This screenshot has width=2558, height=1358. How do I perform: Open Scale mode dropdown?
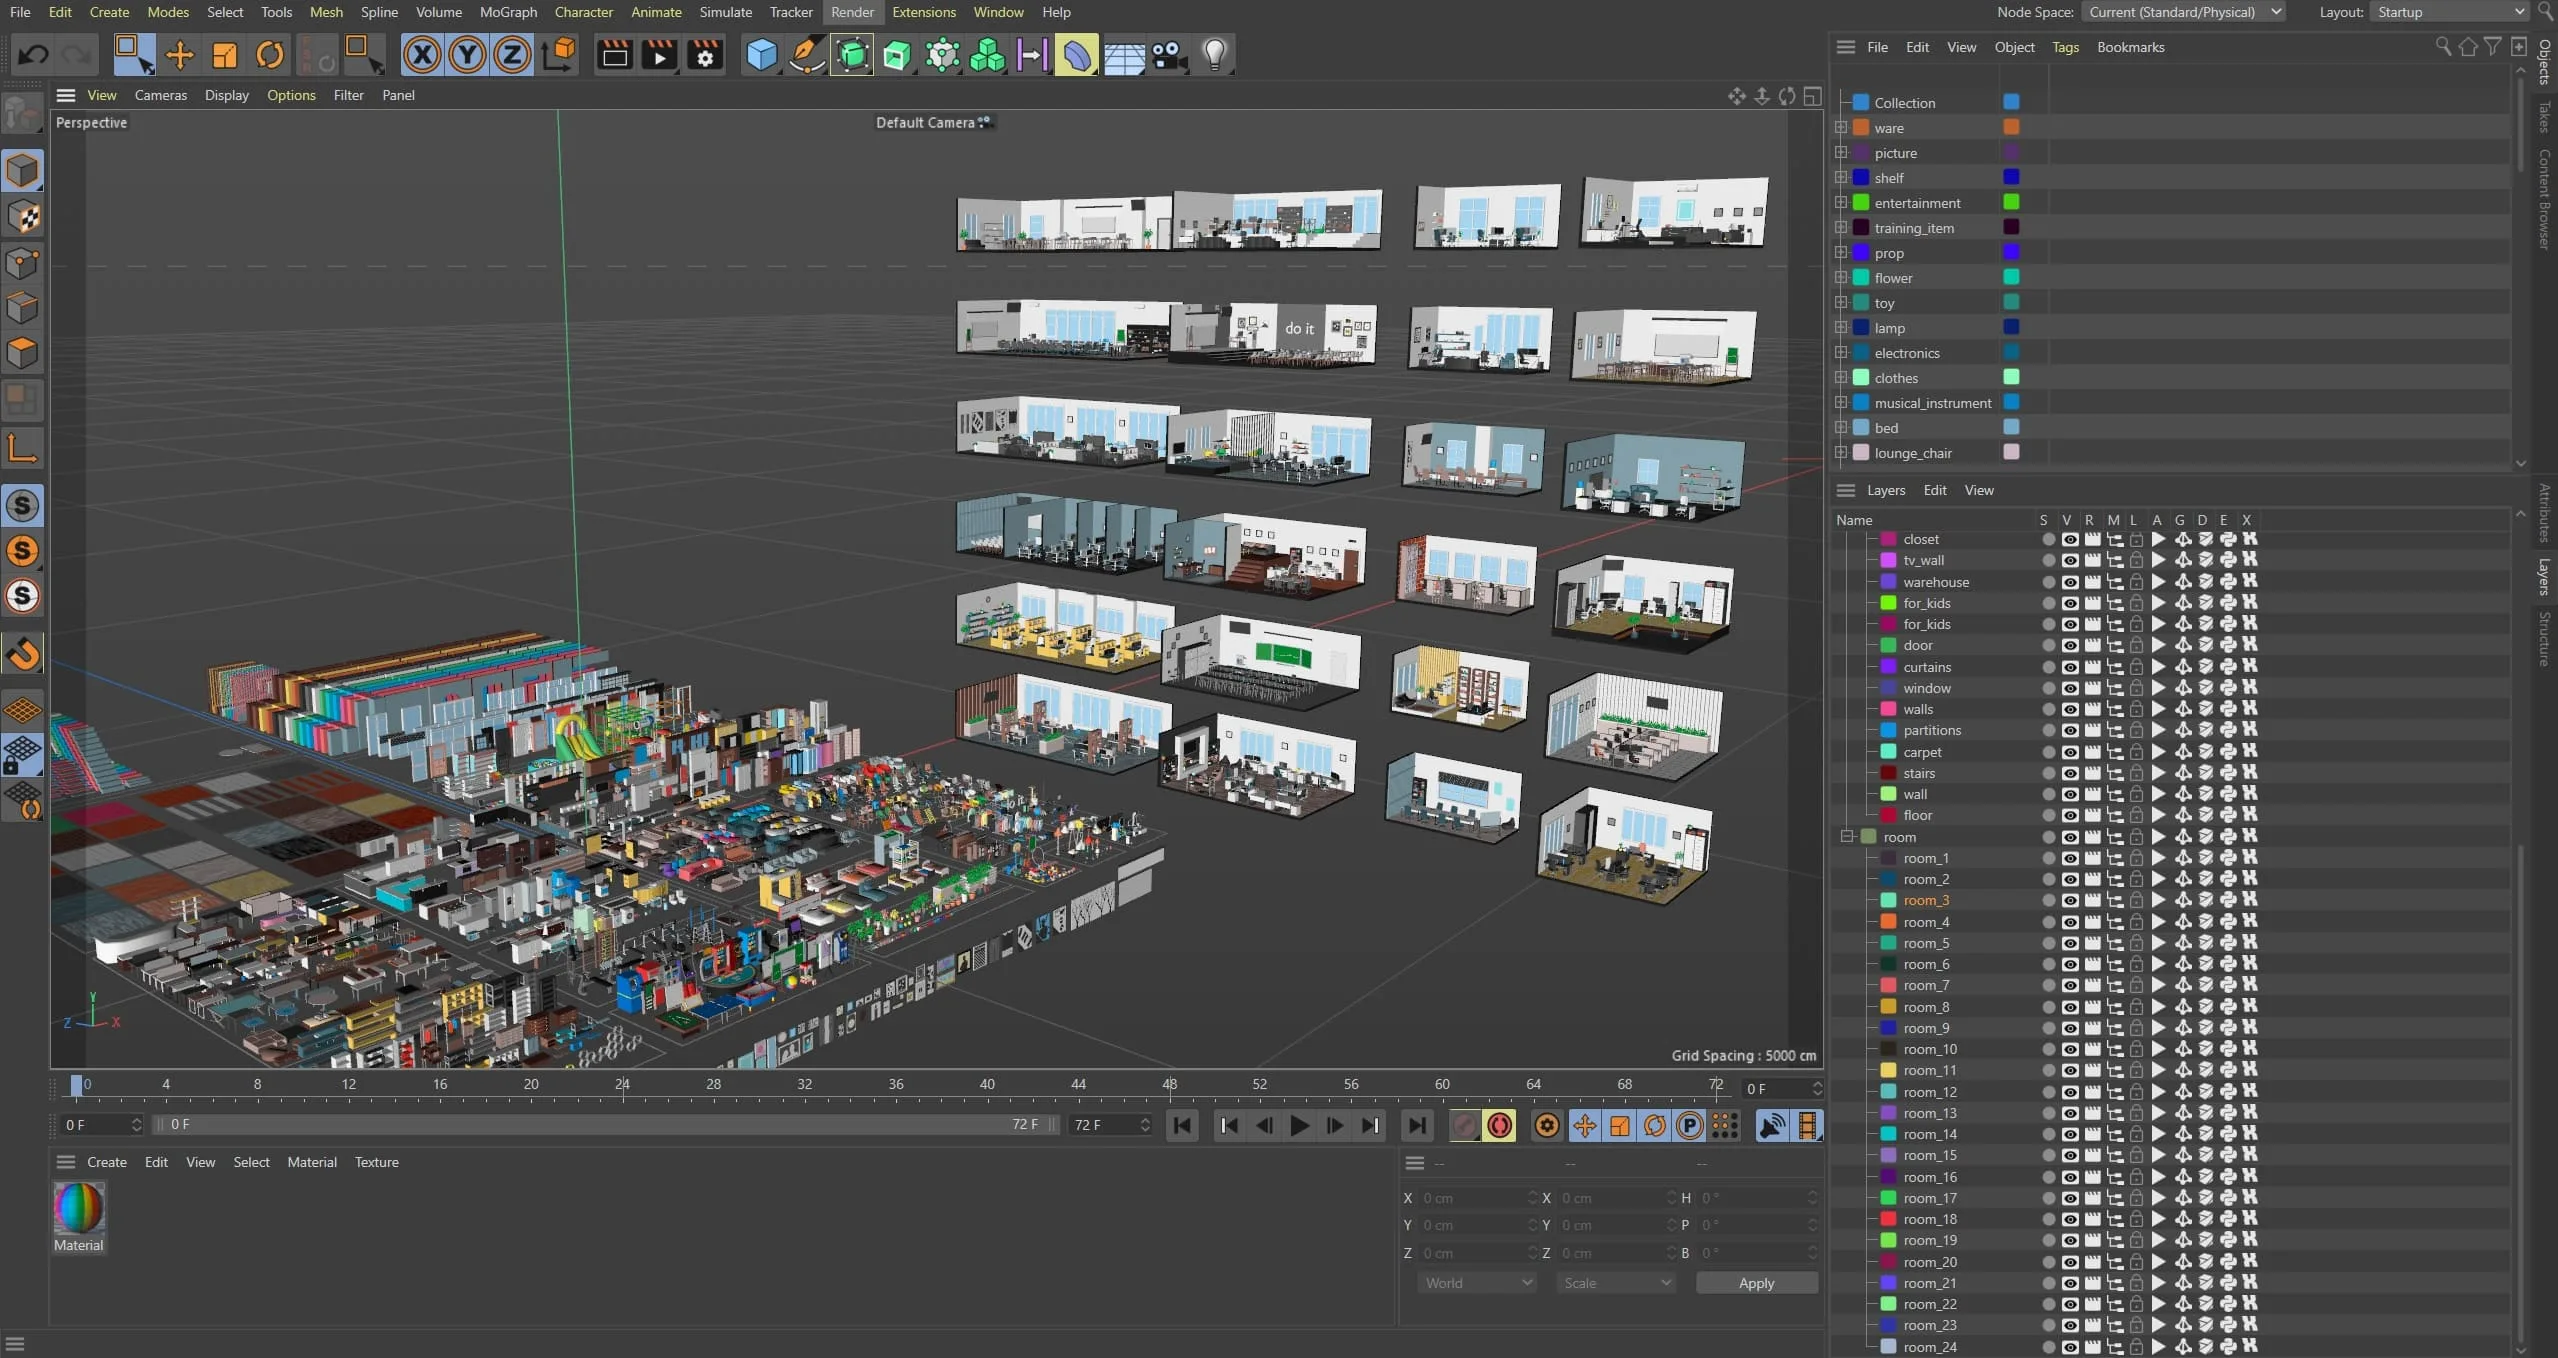pos(1615,1283)
